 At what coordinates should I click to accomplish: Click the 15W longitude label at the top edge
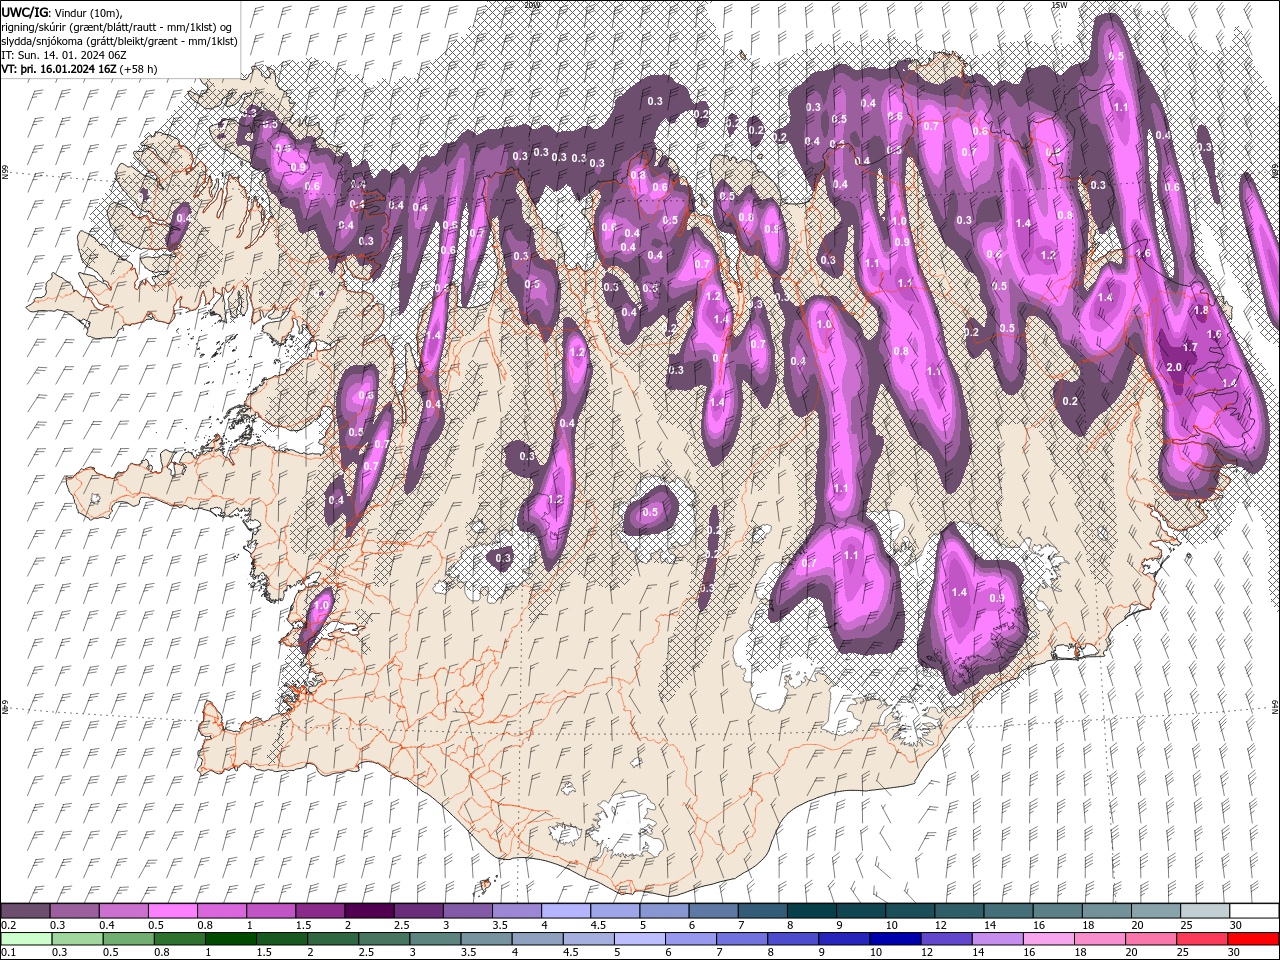(x=1059, y=5)
